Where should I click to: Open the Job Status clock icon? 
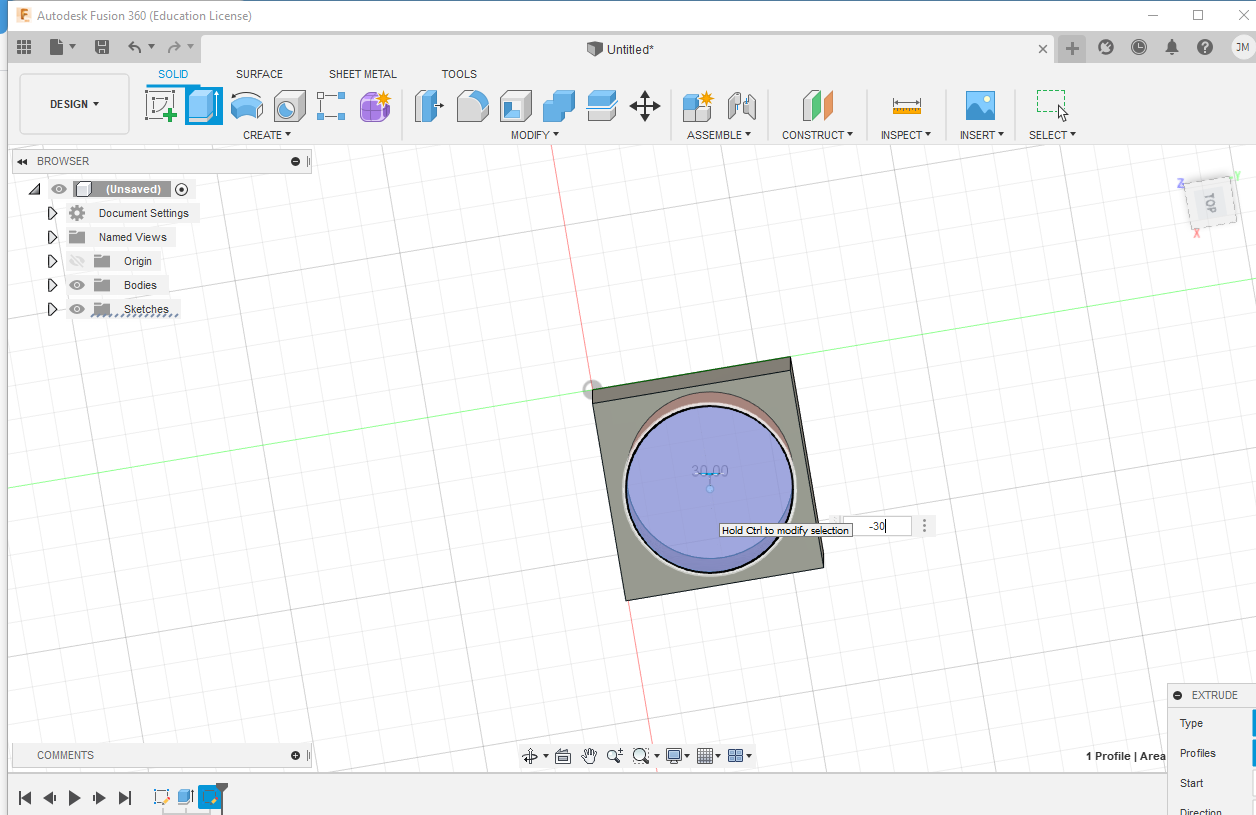click(1139, 47)
